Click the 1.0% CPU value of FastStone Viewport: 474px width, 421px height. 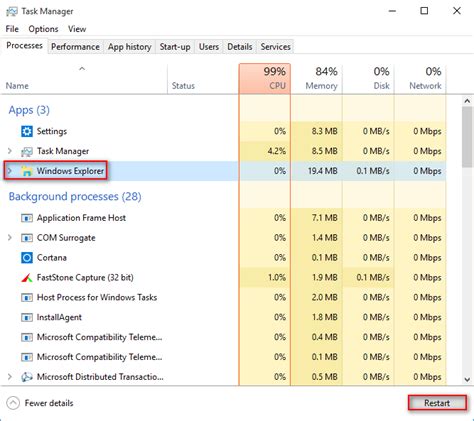(x=277, y=278)
